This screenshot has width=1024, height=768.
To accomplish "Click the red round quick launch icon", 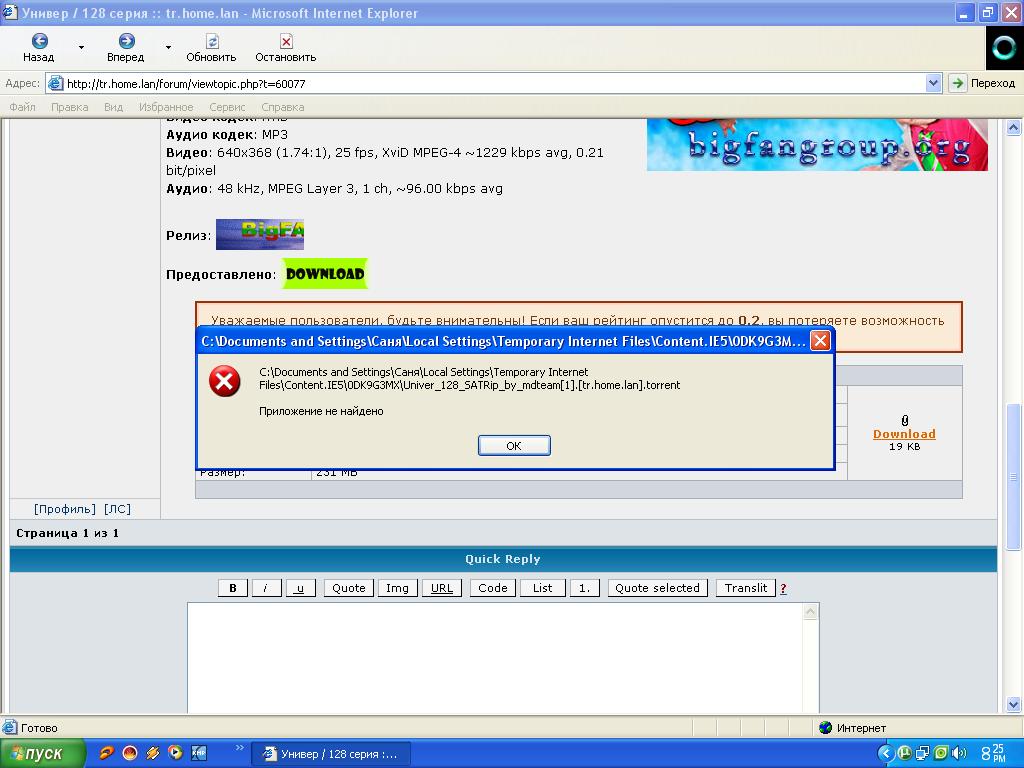I will click(130, 753).
